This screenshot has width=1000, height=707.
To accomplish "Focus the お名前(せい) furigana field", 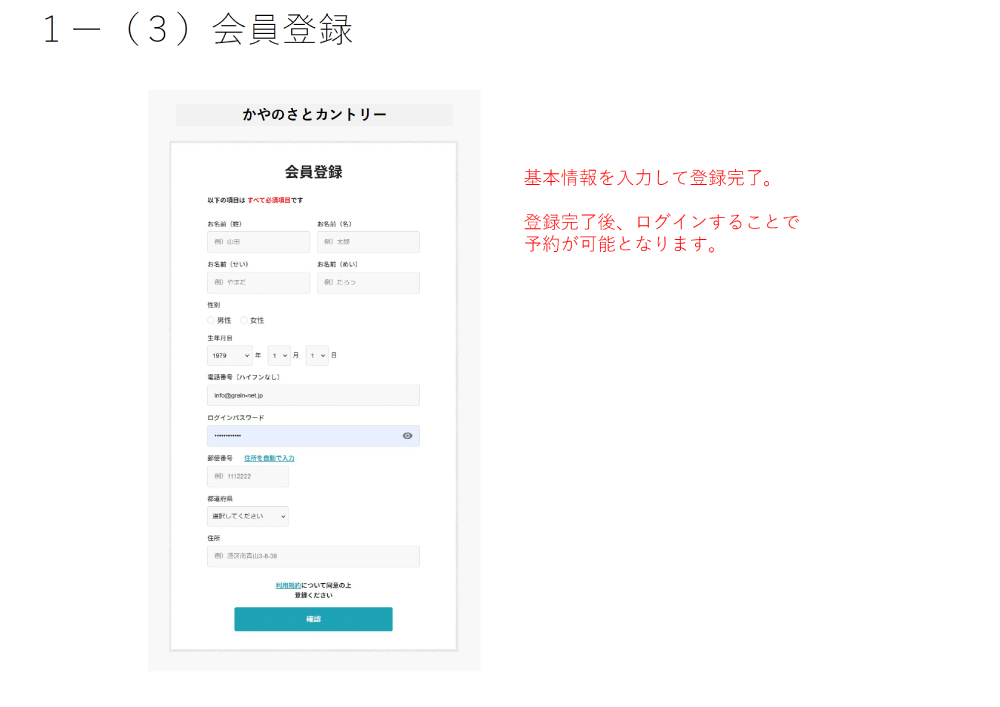I will point(258,283).
